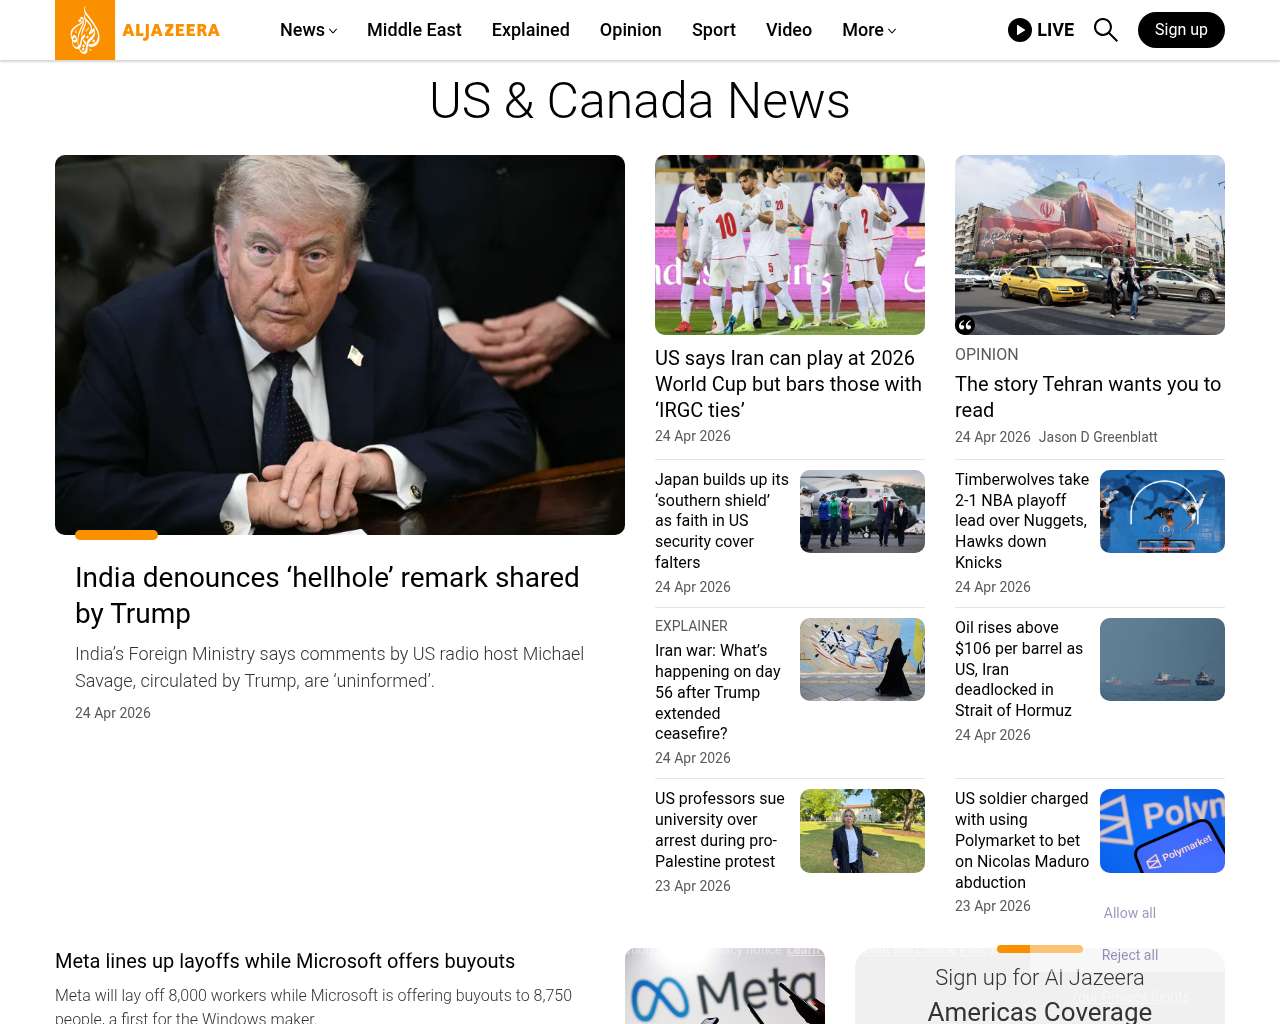1280x1024 pixels.
Task: Open the Opinion section
Action: pyautogui.click(x=631, y=30)
